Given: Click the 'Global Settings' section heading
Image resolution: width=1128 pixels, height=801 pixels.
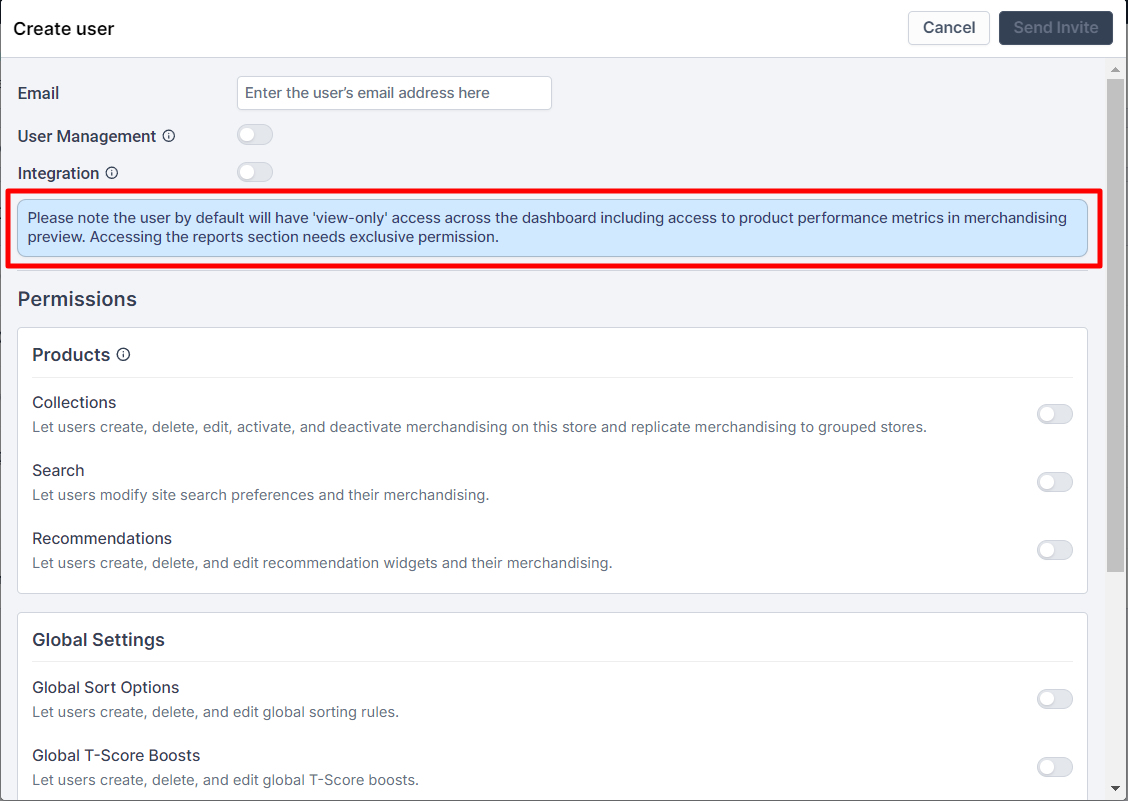Looking at the screenshot, I should [x=99, y=640].
